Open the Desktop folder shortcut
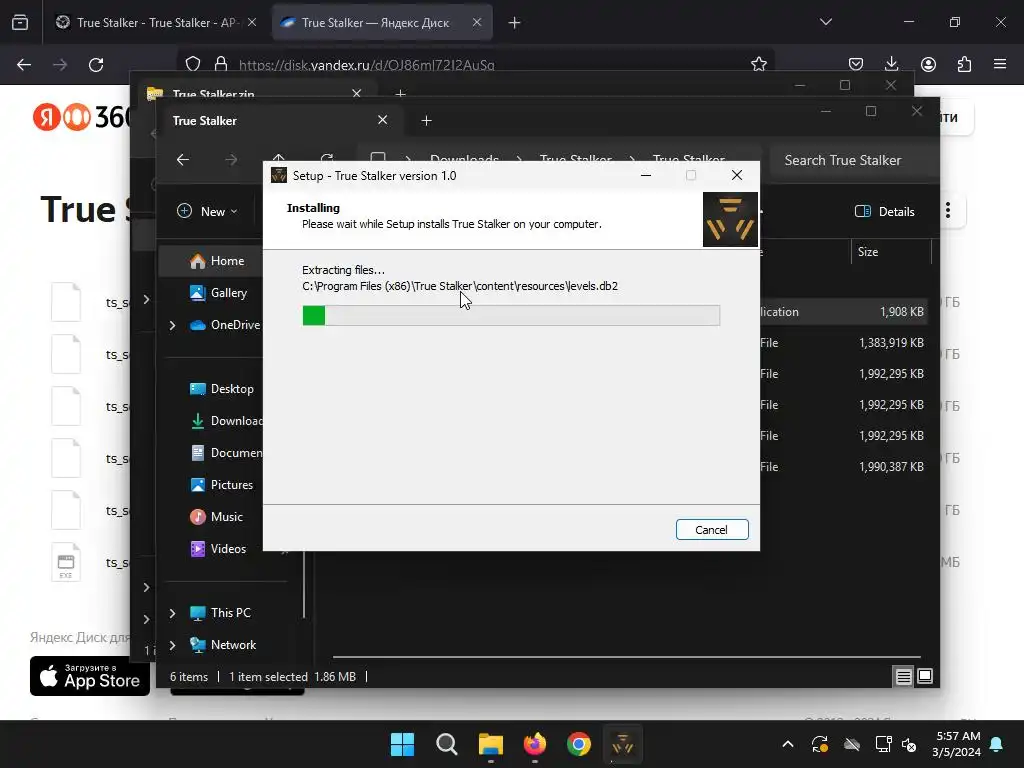This screenshot has width=1024, height=768. click(221, 389)
